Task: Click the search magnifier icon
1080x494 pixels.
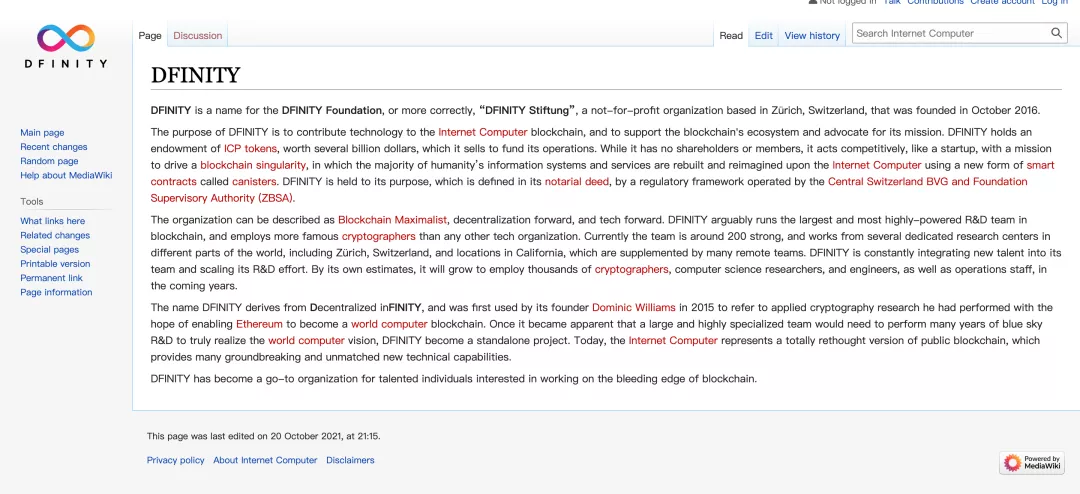Action: (x=1056, y=33)
